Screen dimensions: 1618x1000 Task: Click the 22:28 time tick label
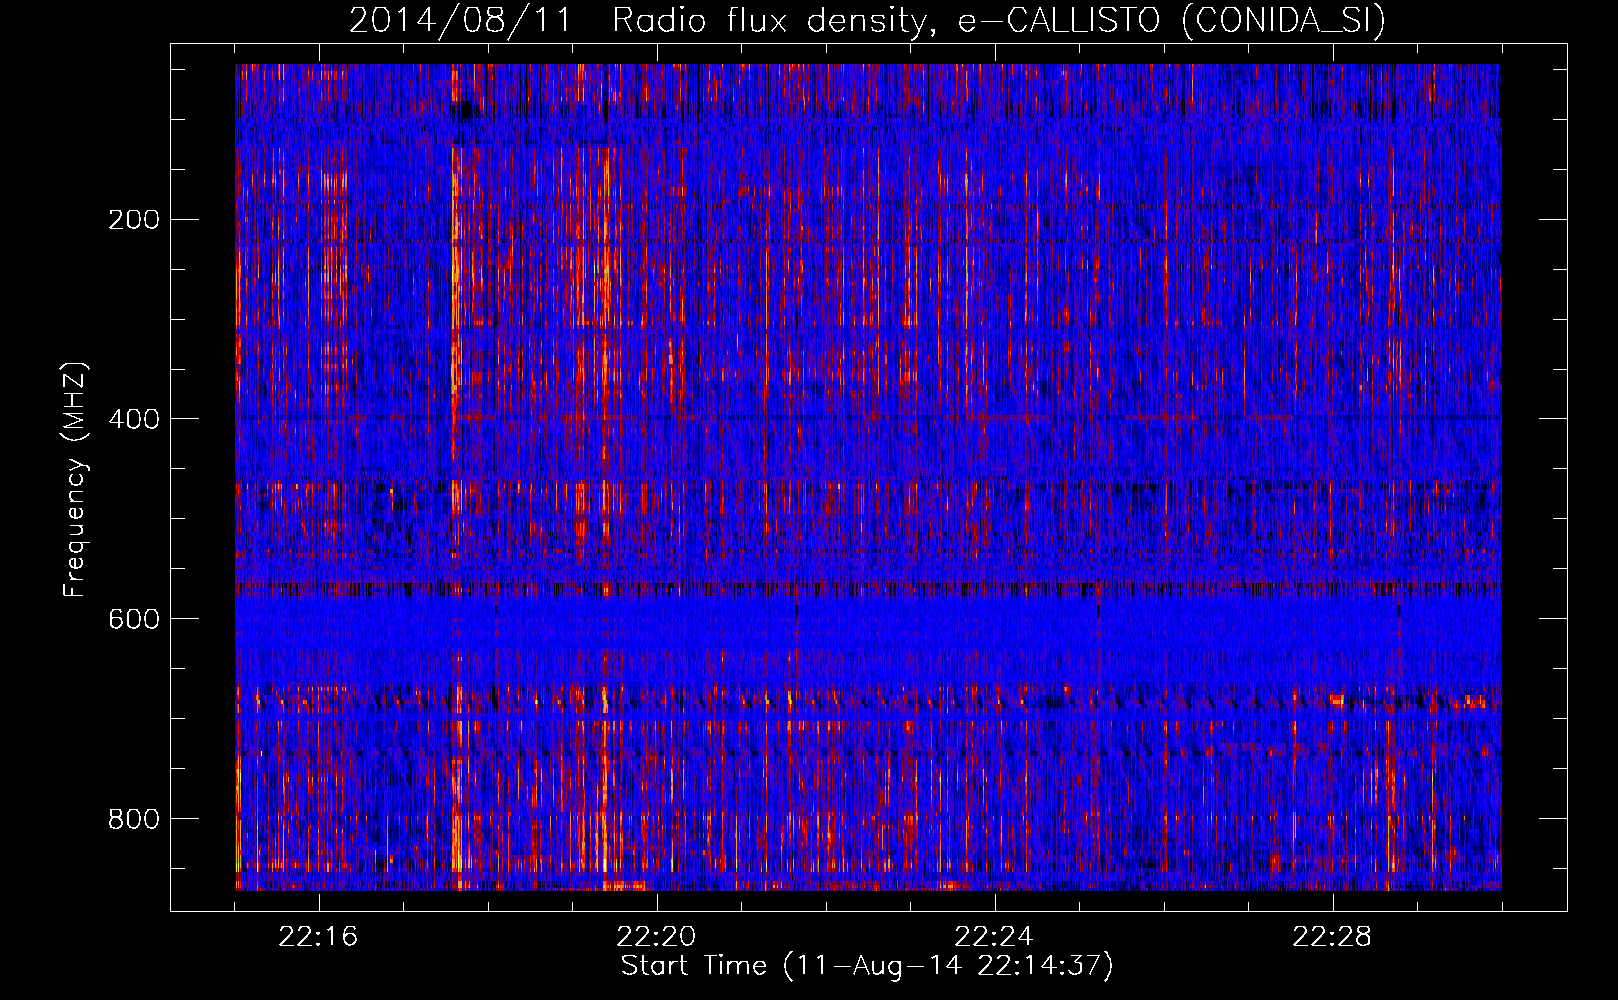pyautogui.click(x=1333, y=937)
